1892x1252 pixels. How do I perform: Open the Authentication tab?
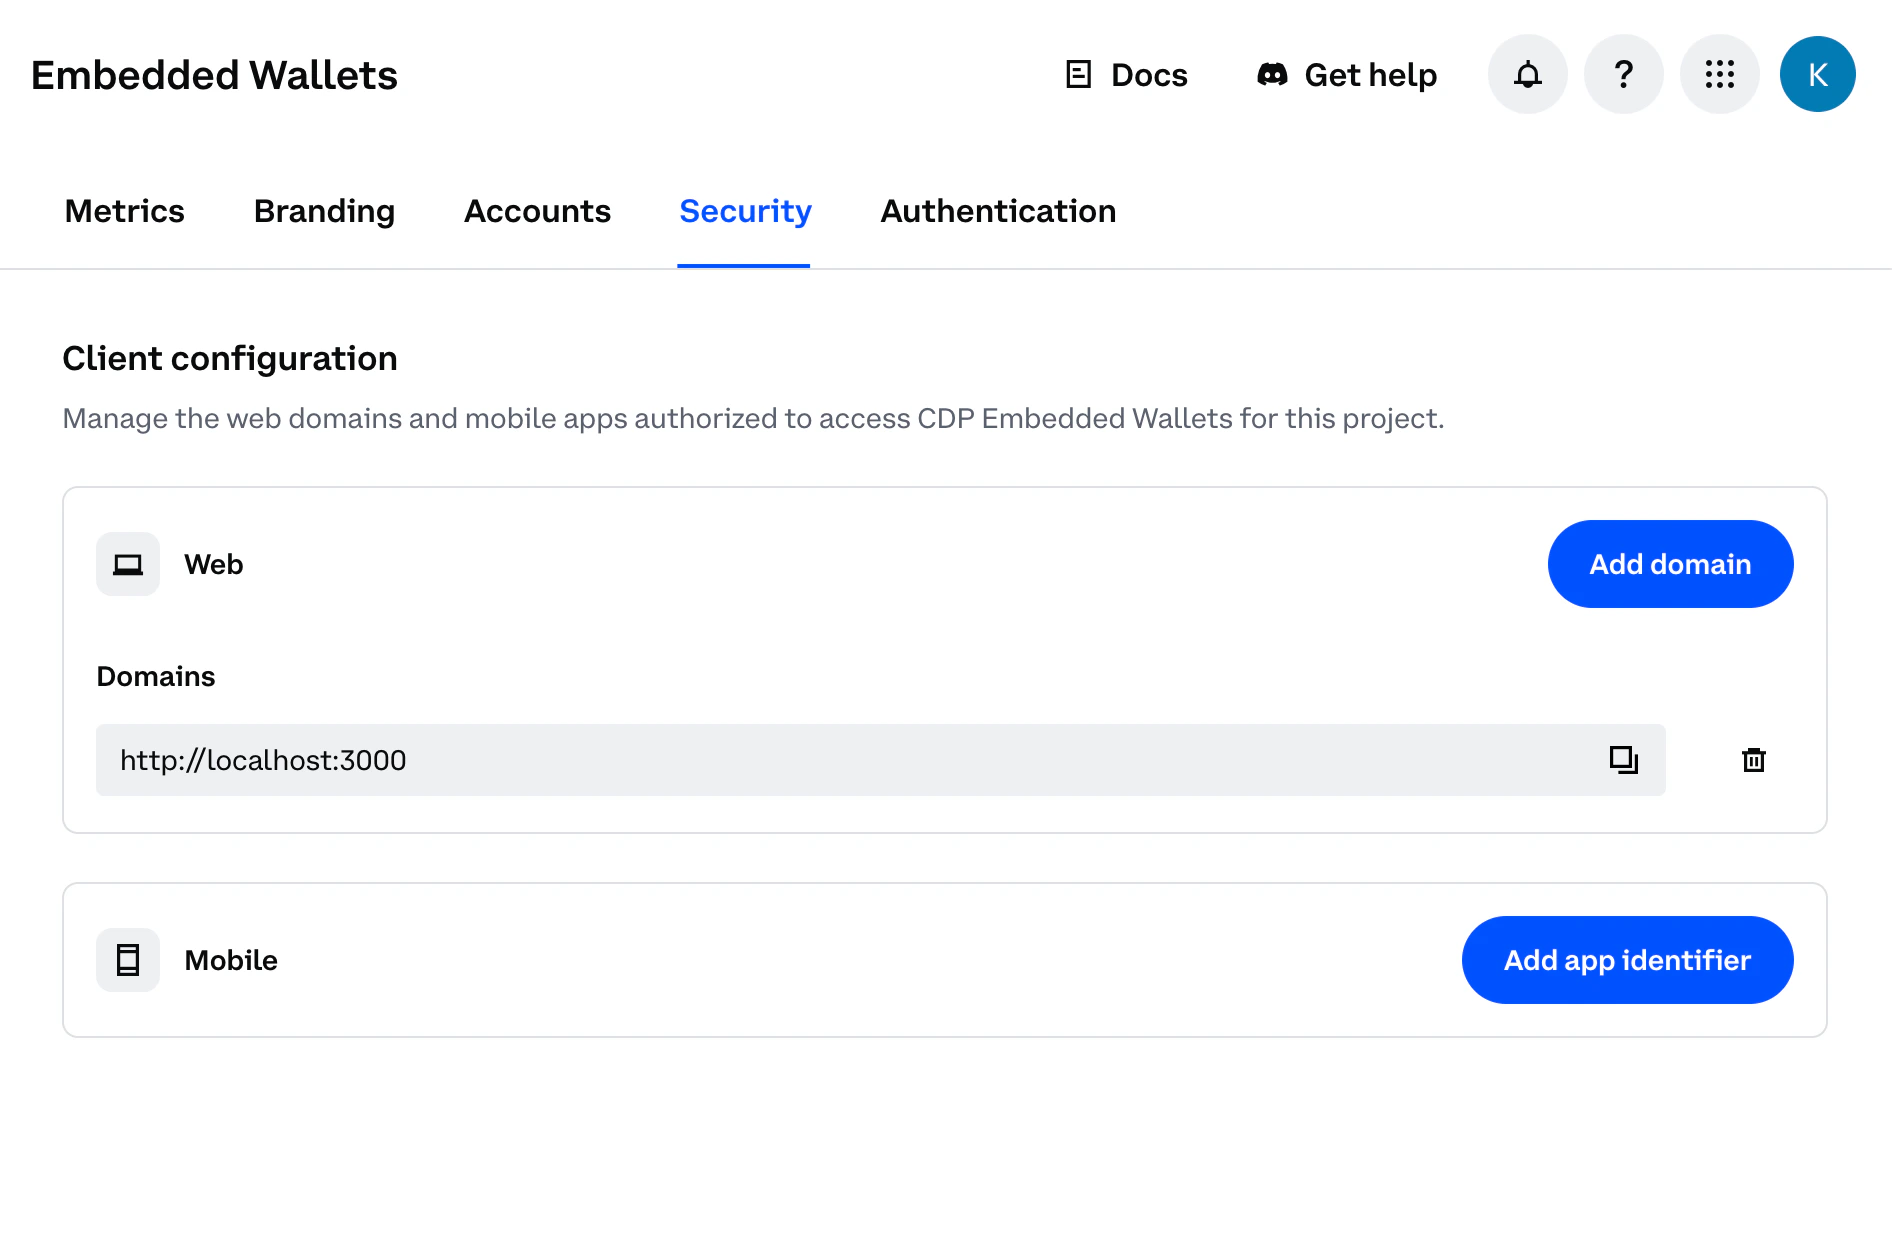click(x=997, y=211)
